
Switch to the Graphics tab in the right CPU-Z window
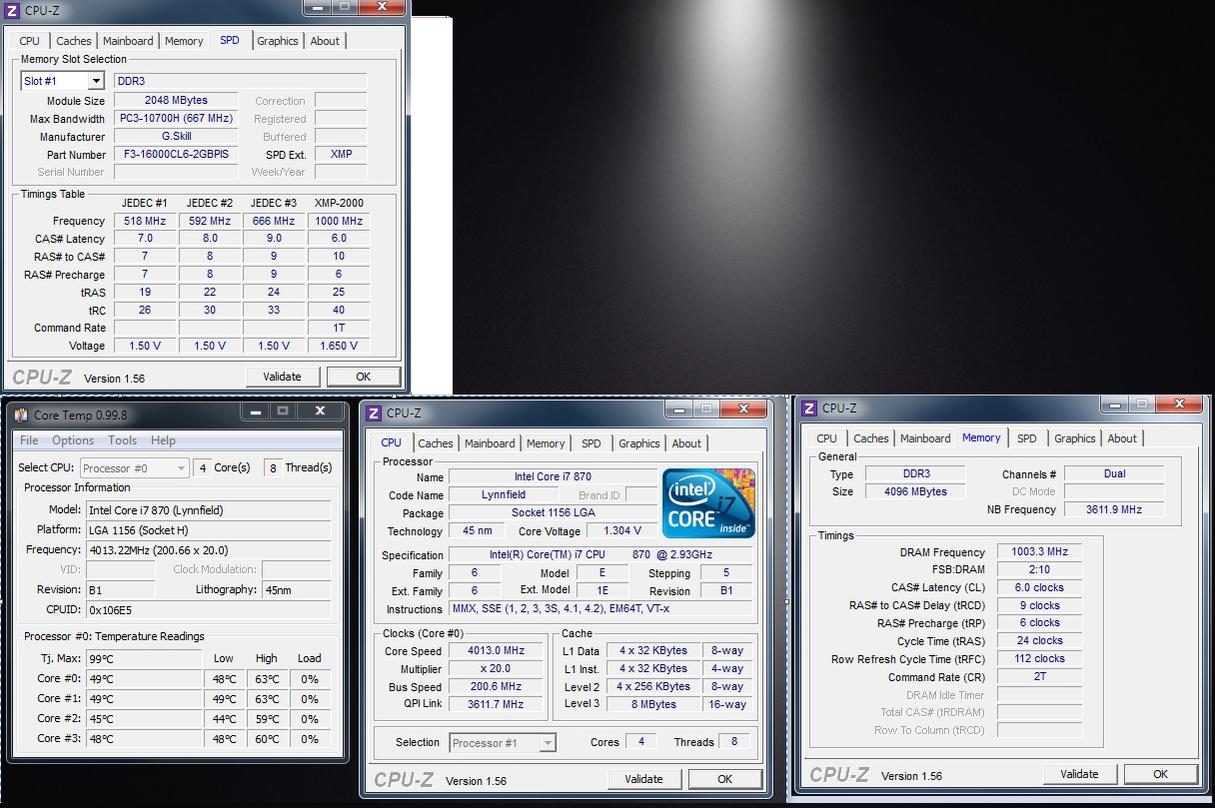1075,438
